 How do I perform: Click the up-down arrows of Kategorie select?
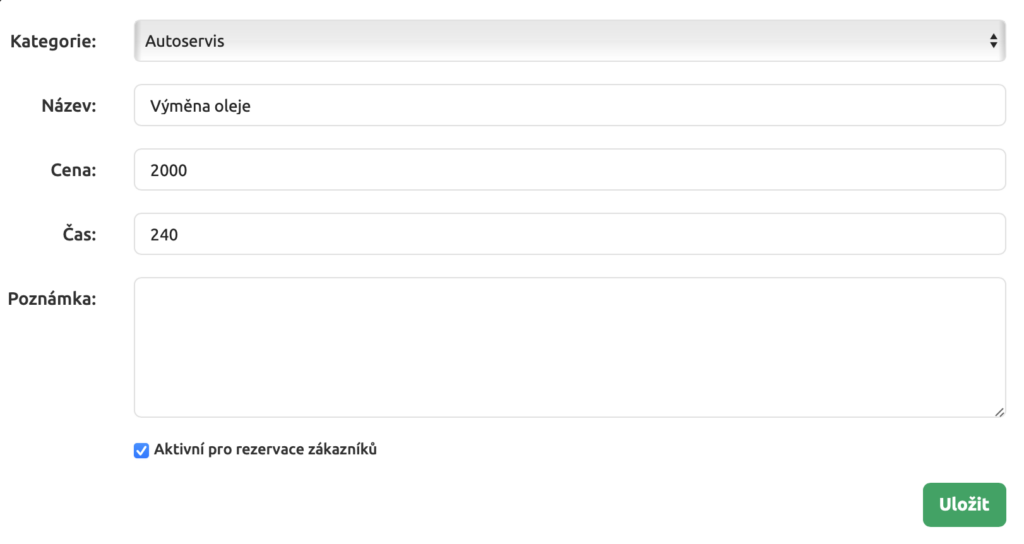coord(993,41)
